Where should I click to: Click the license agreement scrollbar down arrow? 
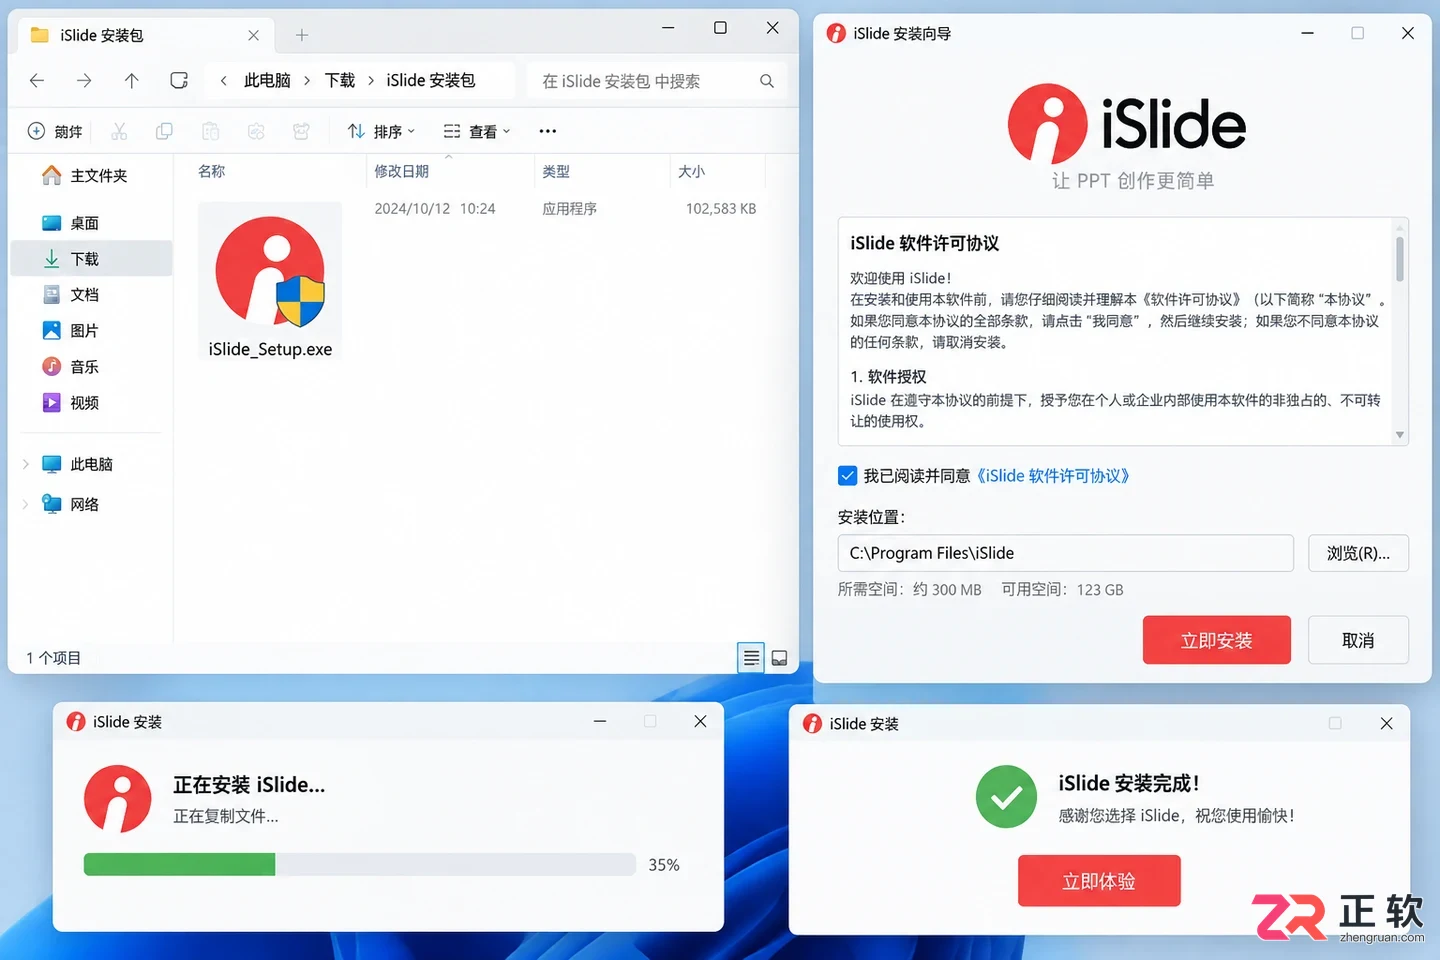tap(1400, 435)
